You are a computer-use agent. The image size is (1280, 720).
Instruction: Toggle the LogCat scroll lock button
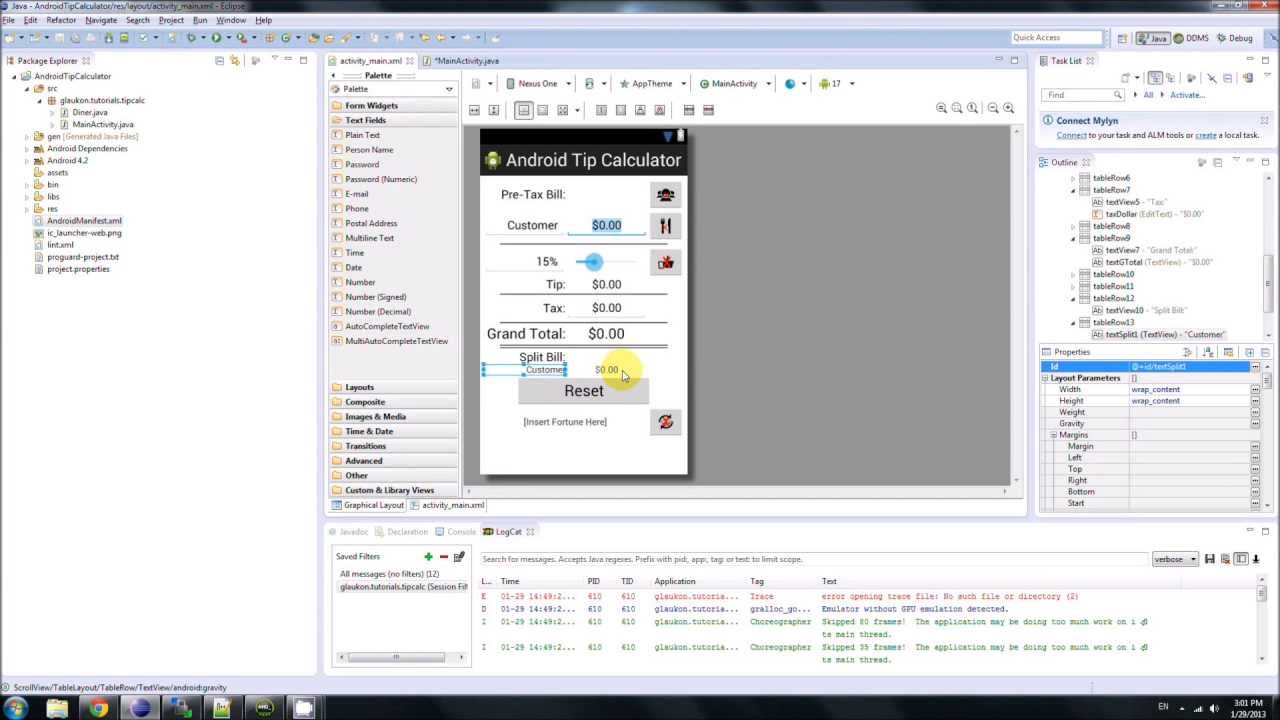click(x=1257, y=559)
